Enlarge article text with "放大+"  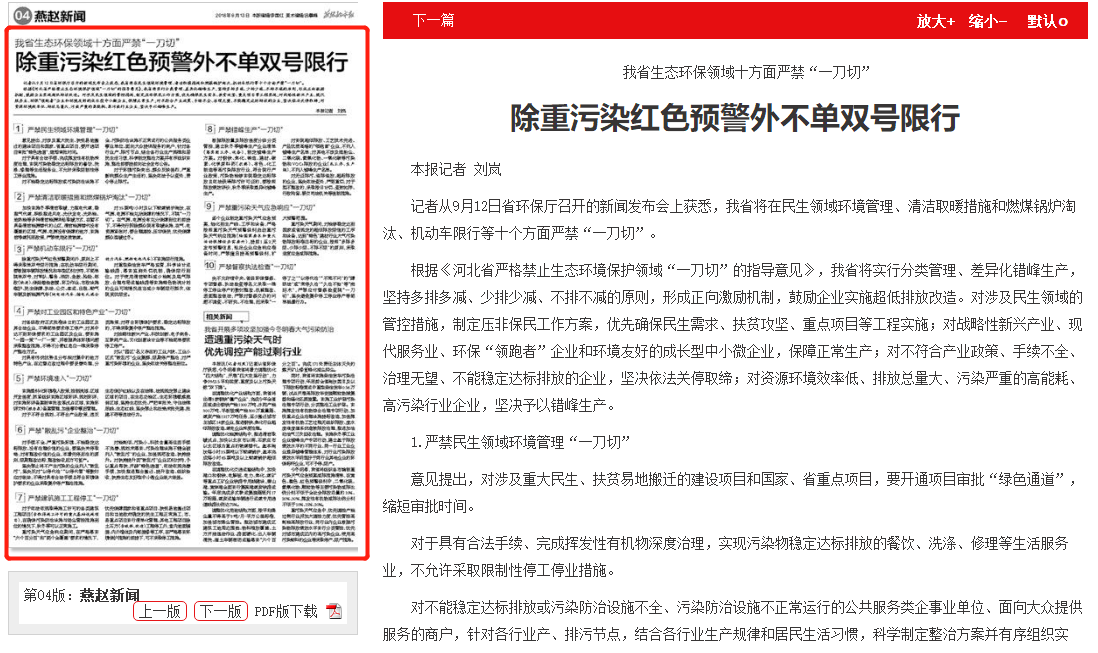point(935,21)
